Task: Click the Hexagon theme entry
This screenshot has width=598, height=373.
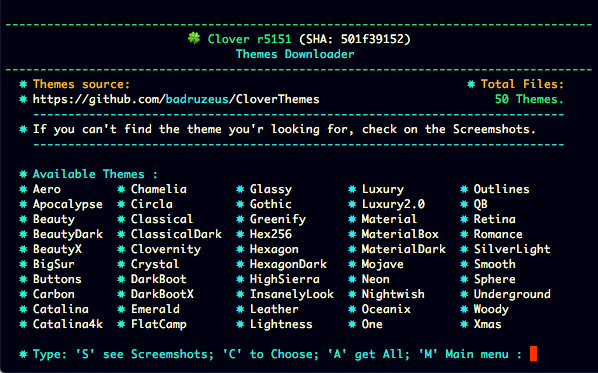Action: pyautogui.click(x=274, y=249)
